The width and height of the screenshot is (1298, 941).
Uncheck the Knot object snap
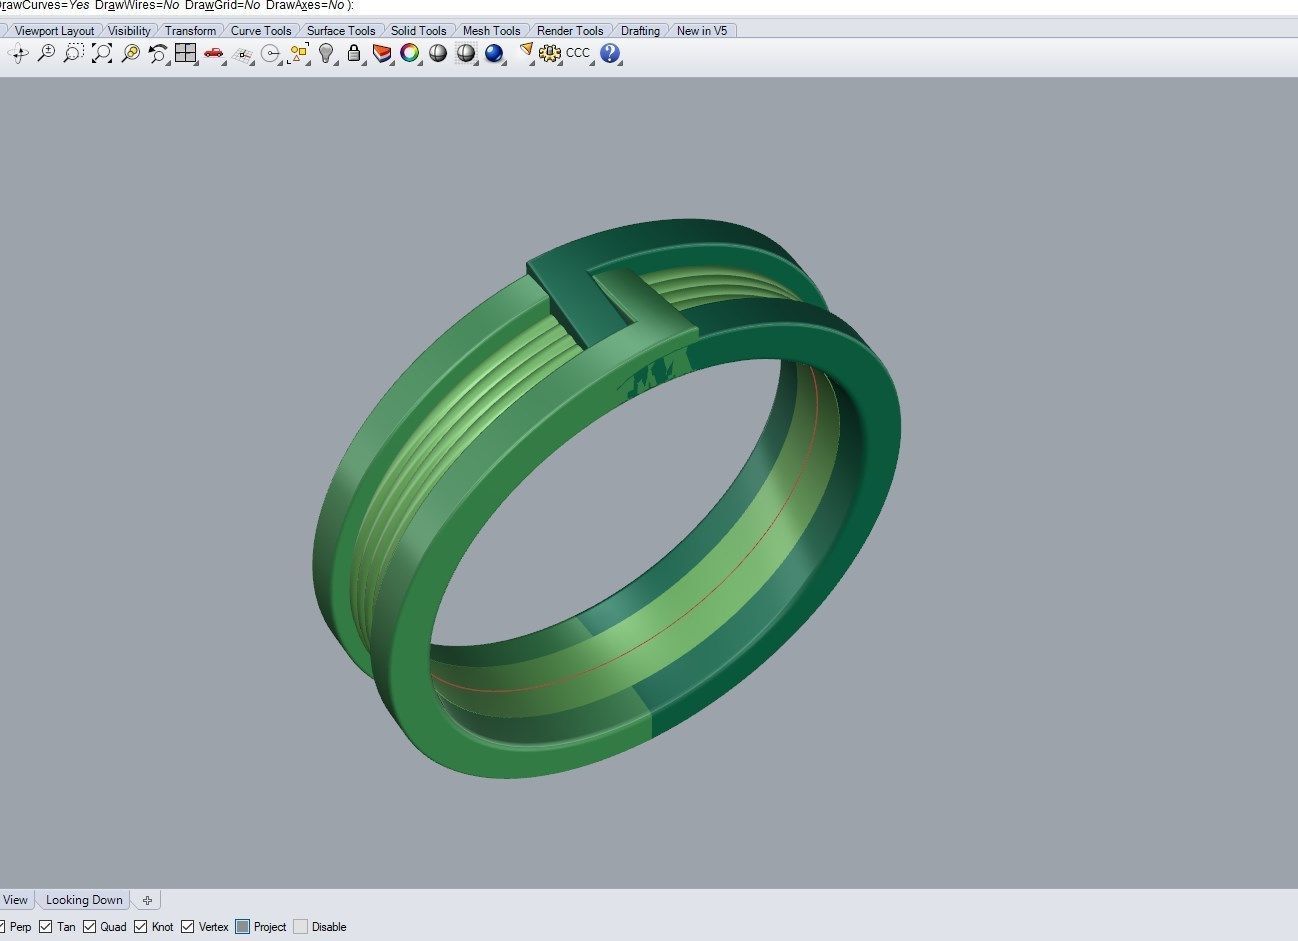point(140,927)
